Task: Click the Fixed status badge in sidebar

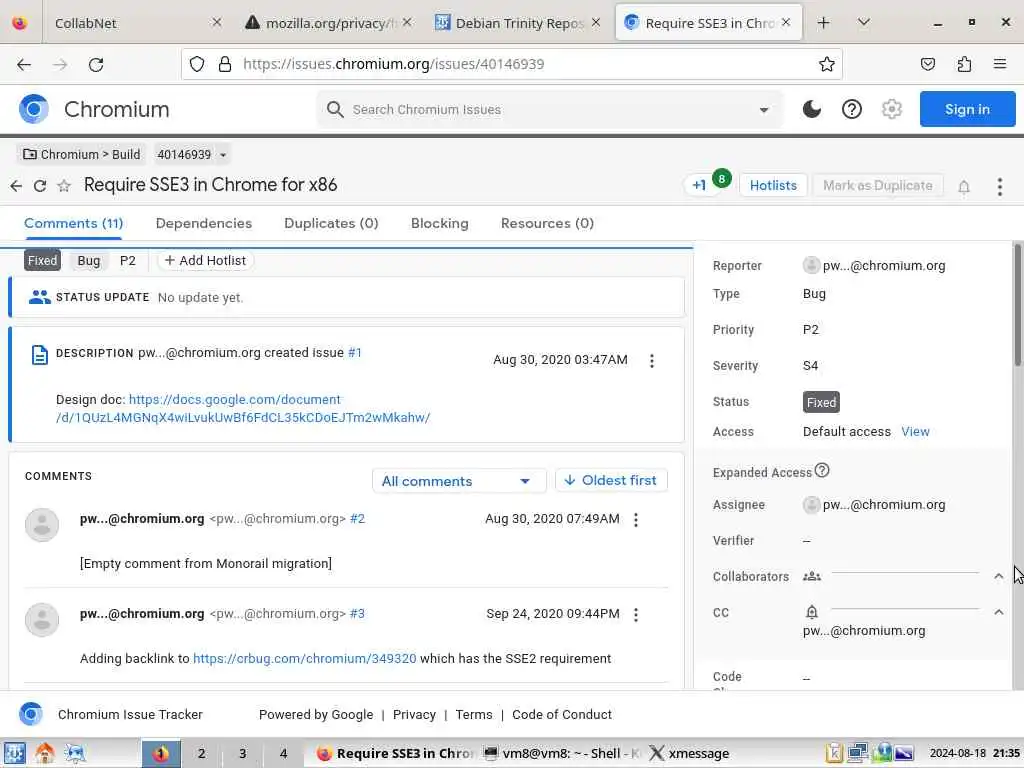Action: click(821, 402)
